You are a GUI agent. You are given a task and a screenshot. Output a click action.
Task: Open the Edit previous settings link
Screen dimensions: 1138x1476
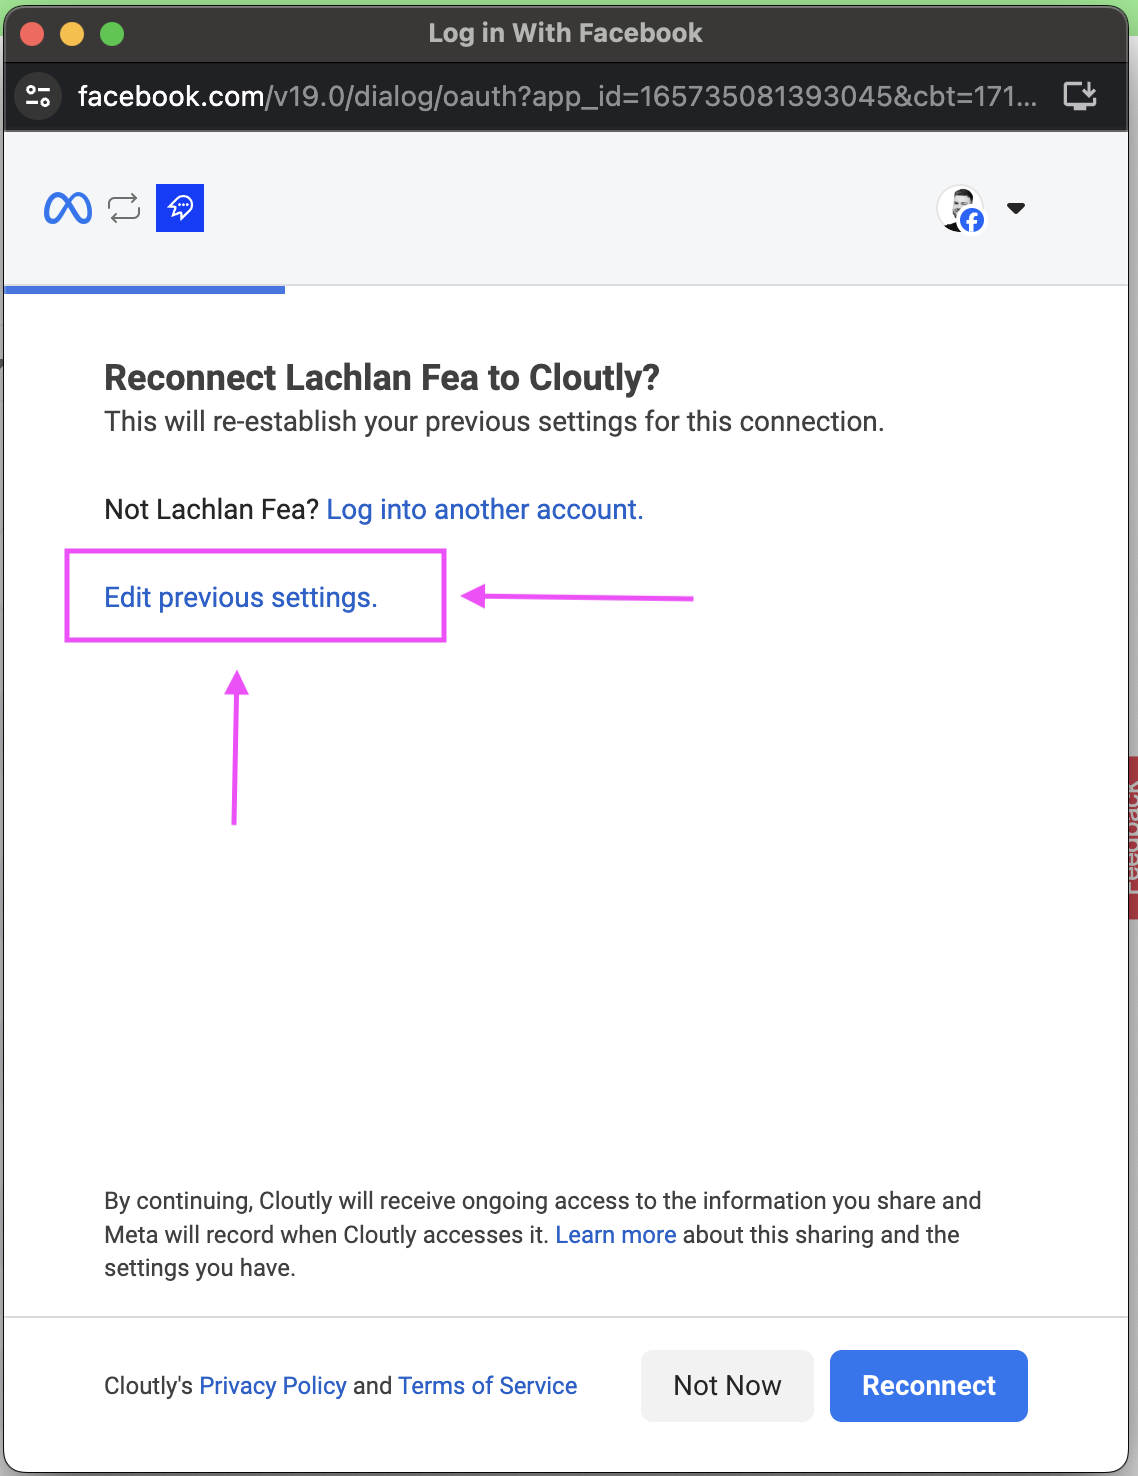tap(241, 598)
